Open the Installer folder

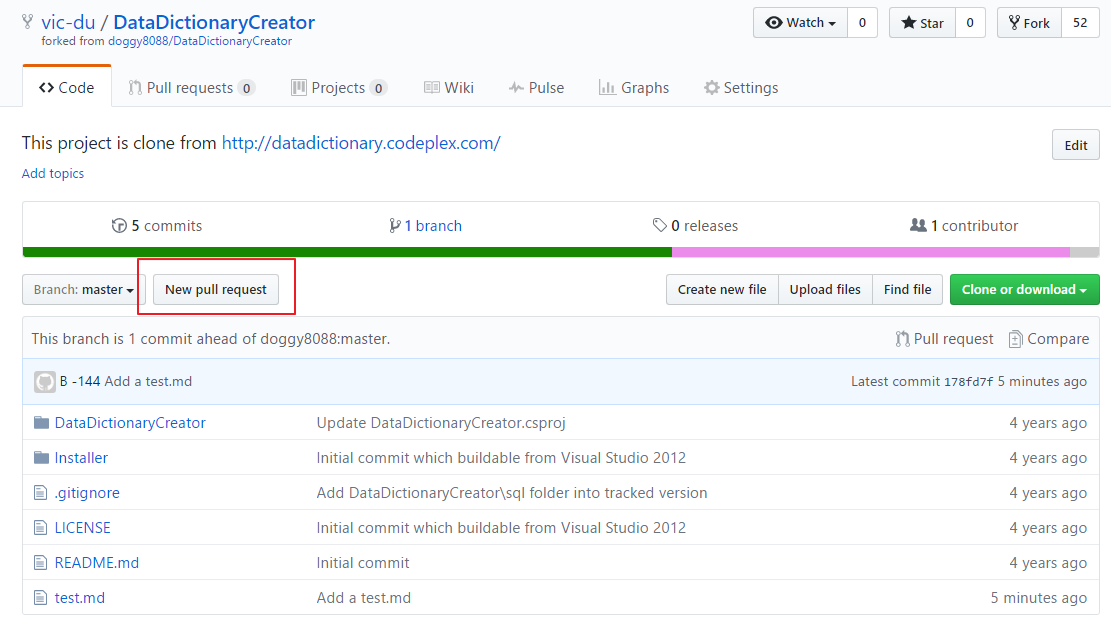81,457
